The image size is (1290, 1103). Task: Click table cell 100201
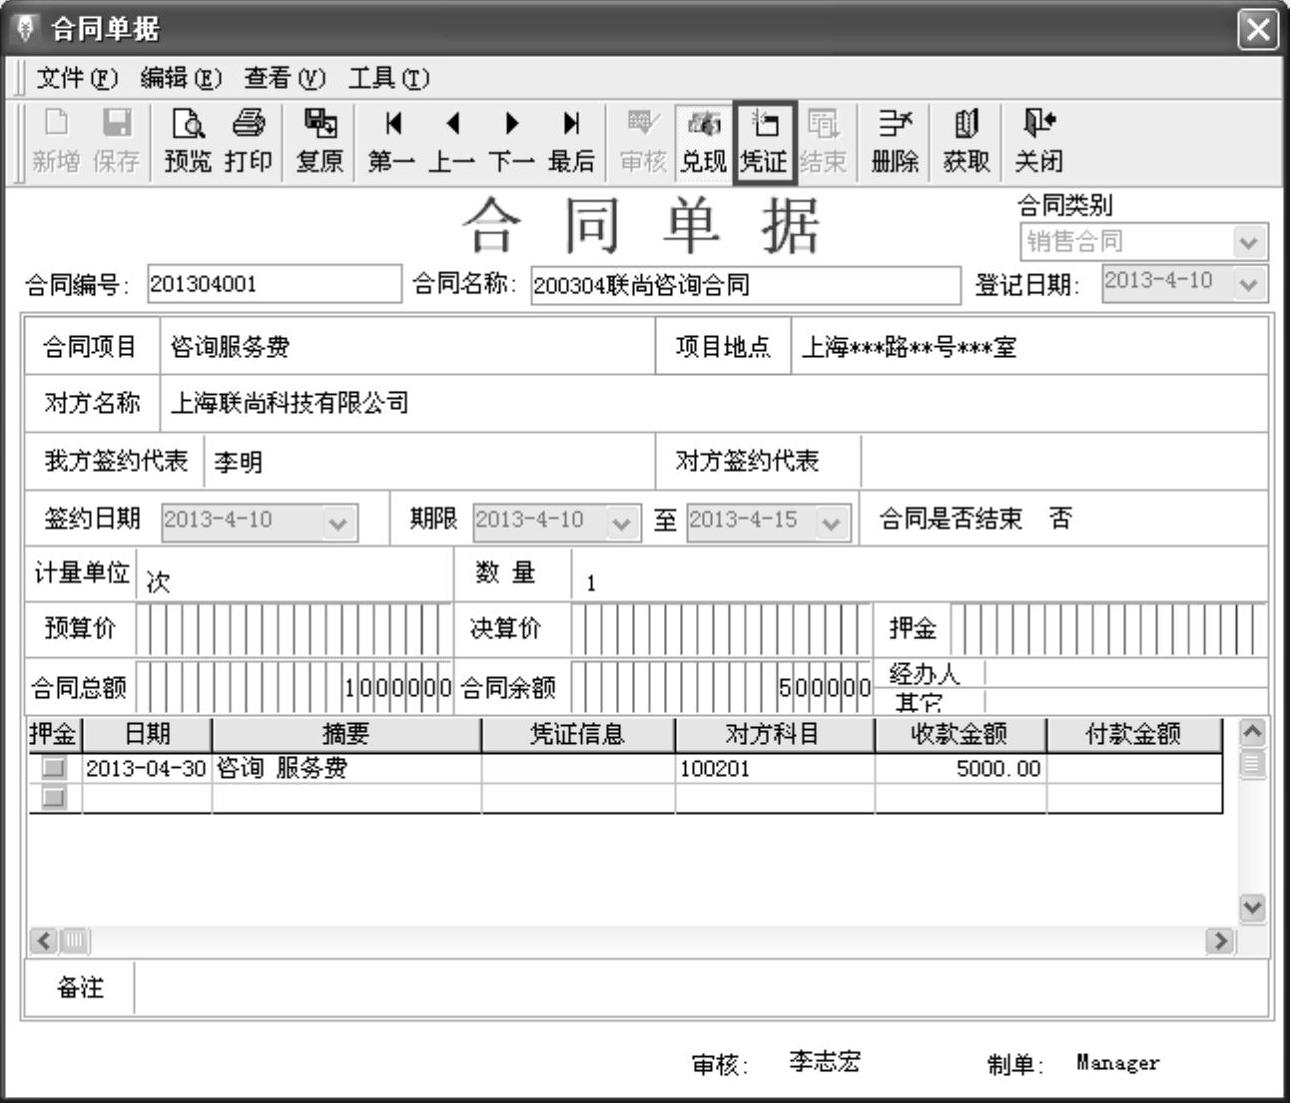pos(775,768)
